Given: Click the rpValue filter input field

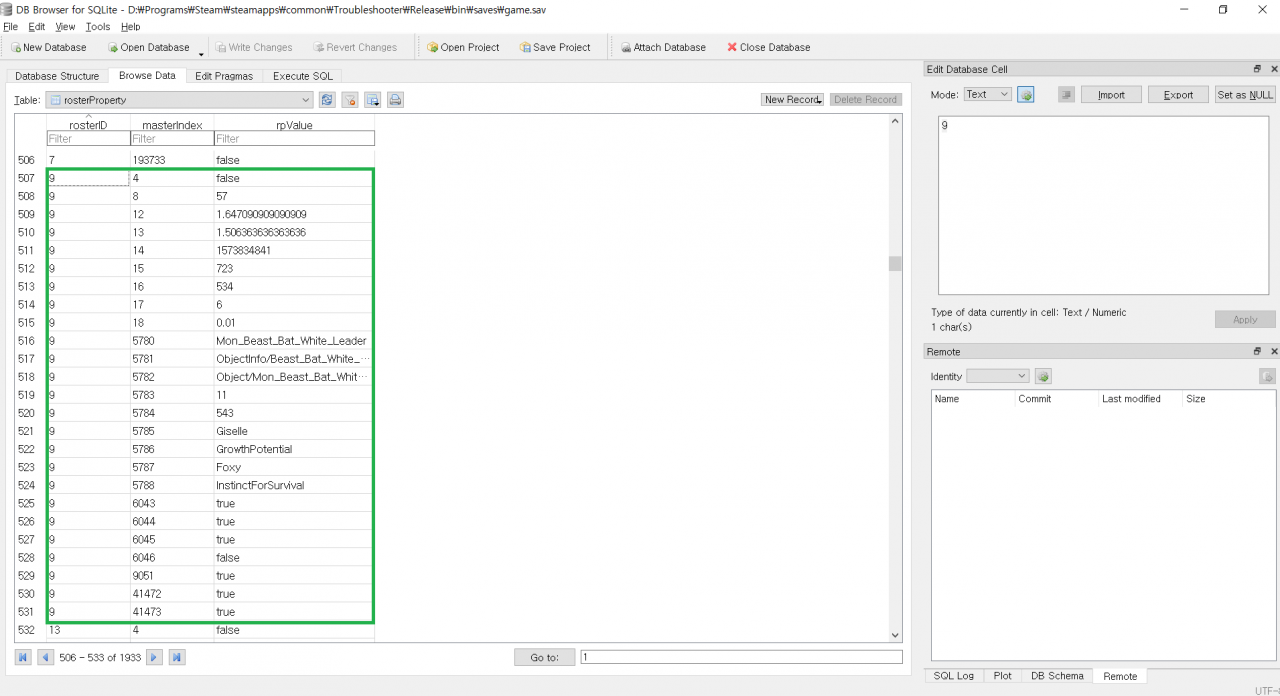Looking at the screenshot, I should point(294,139).
